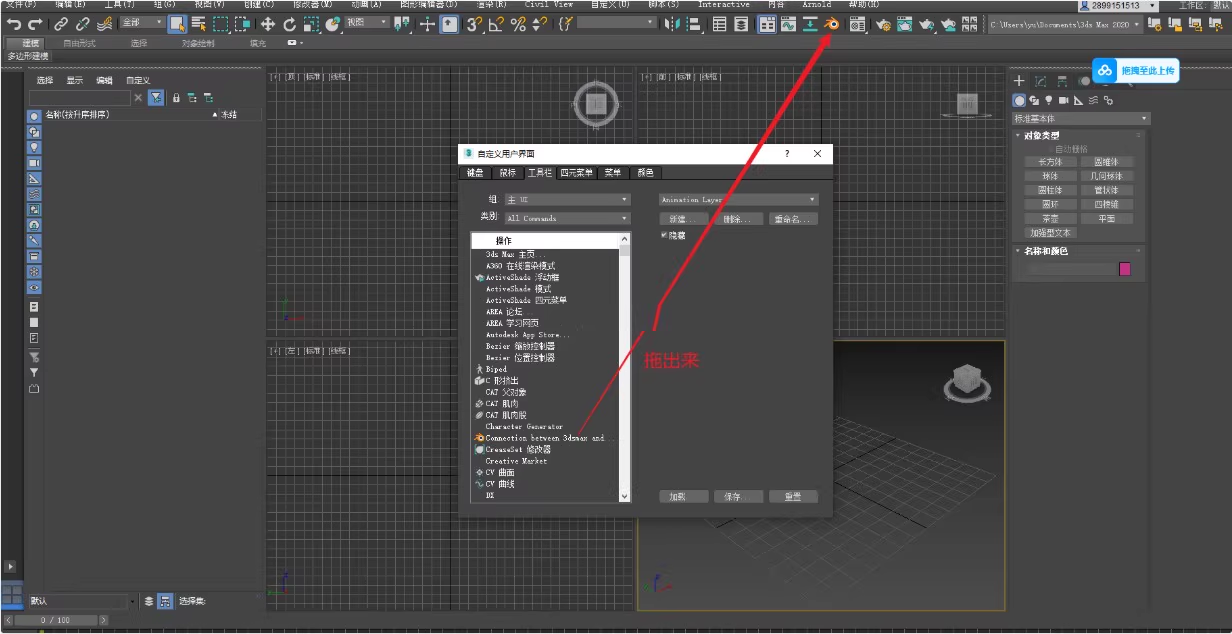1232x634 pixels.
Task: Open the Arnold menu
Action: (x=816, y=5)
